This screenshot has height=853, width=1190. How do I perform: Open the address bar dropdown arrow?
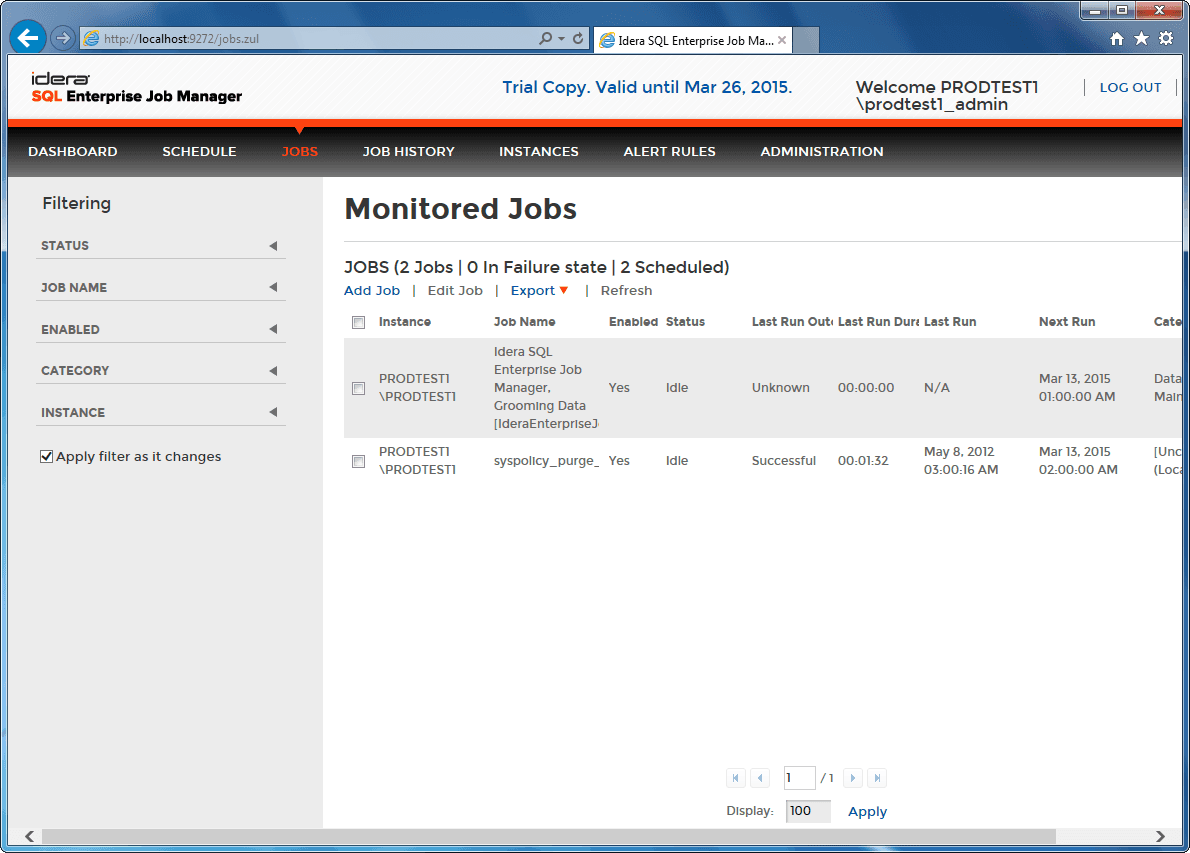coord(562,38)
